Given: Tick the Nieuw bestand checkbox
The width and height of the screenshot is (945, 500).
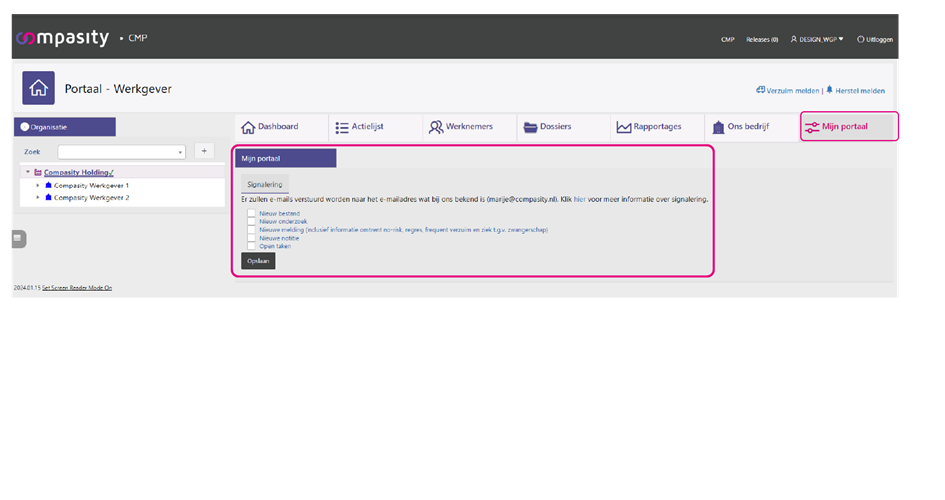Looking at the screenshot, I should pos(251,213).
